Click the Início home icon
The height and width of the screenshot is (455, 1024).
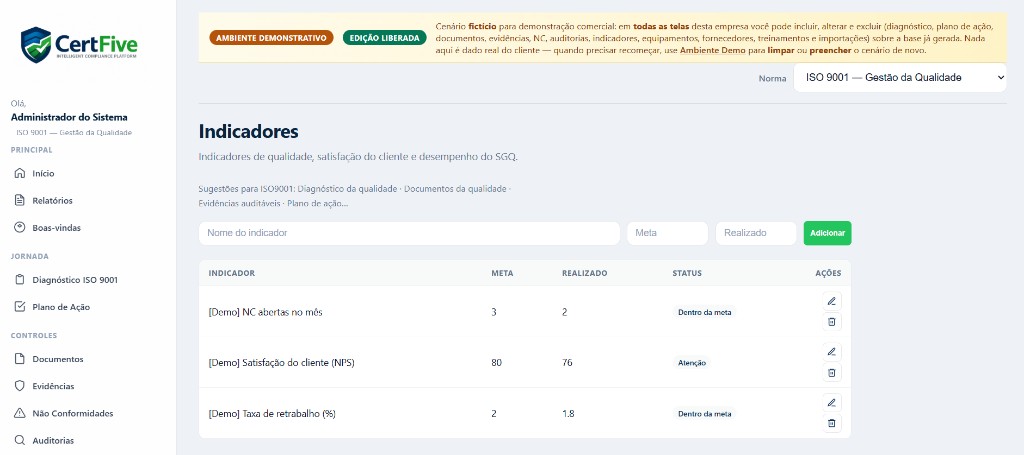[x=20, y=174]
